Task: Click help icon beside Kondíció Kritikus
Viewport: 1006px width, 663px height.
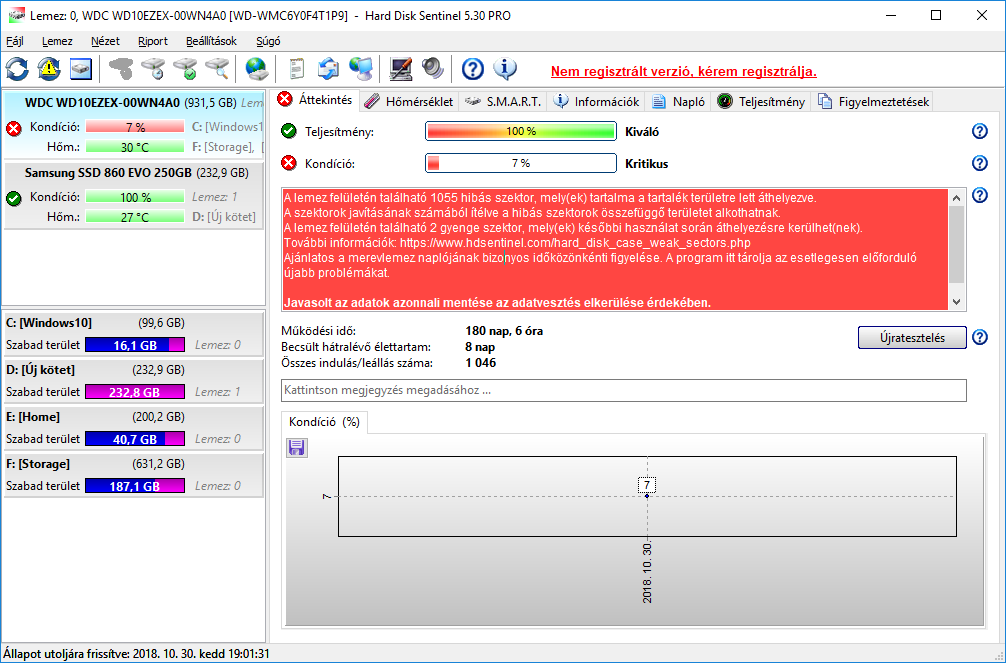Action: point(980,163)
